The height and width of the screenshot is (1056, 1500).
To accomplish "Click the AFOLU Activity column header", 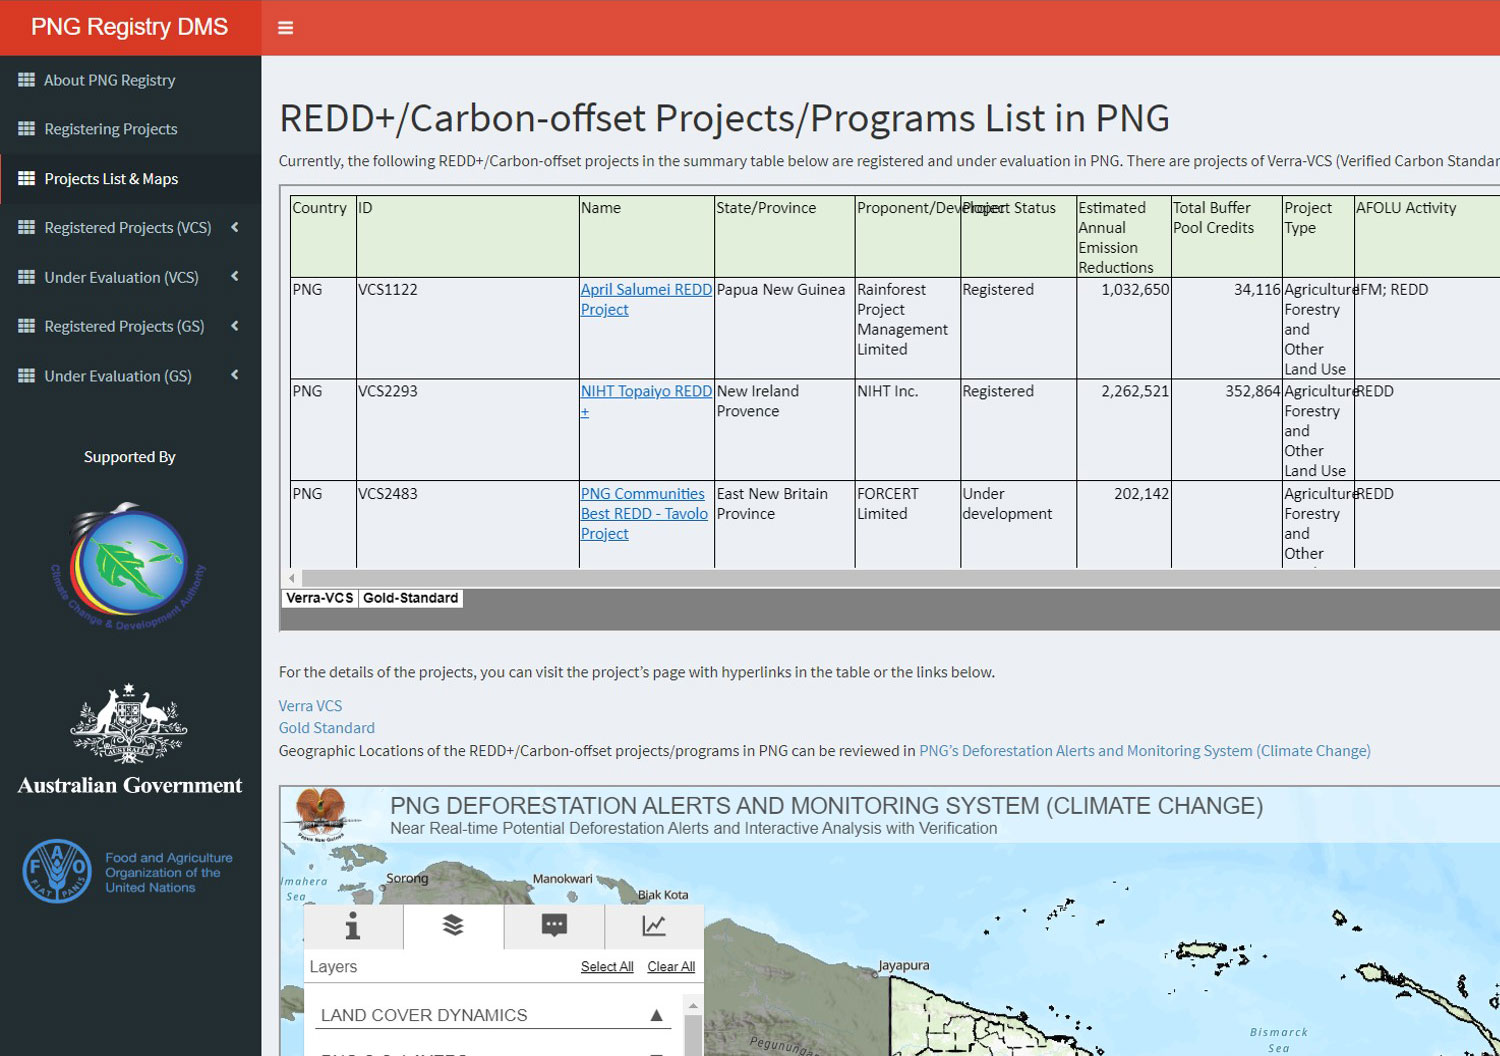I will coord(1427,237).
